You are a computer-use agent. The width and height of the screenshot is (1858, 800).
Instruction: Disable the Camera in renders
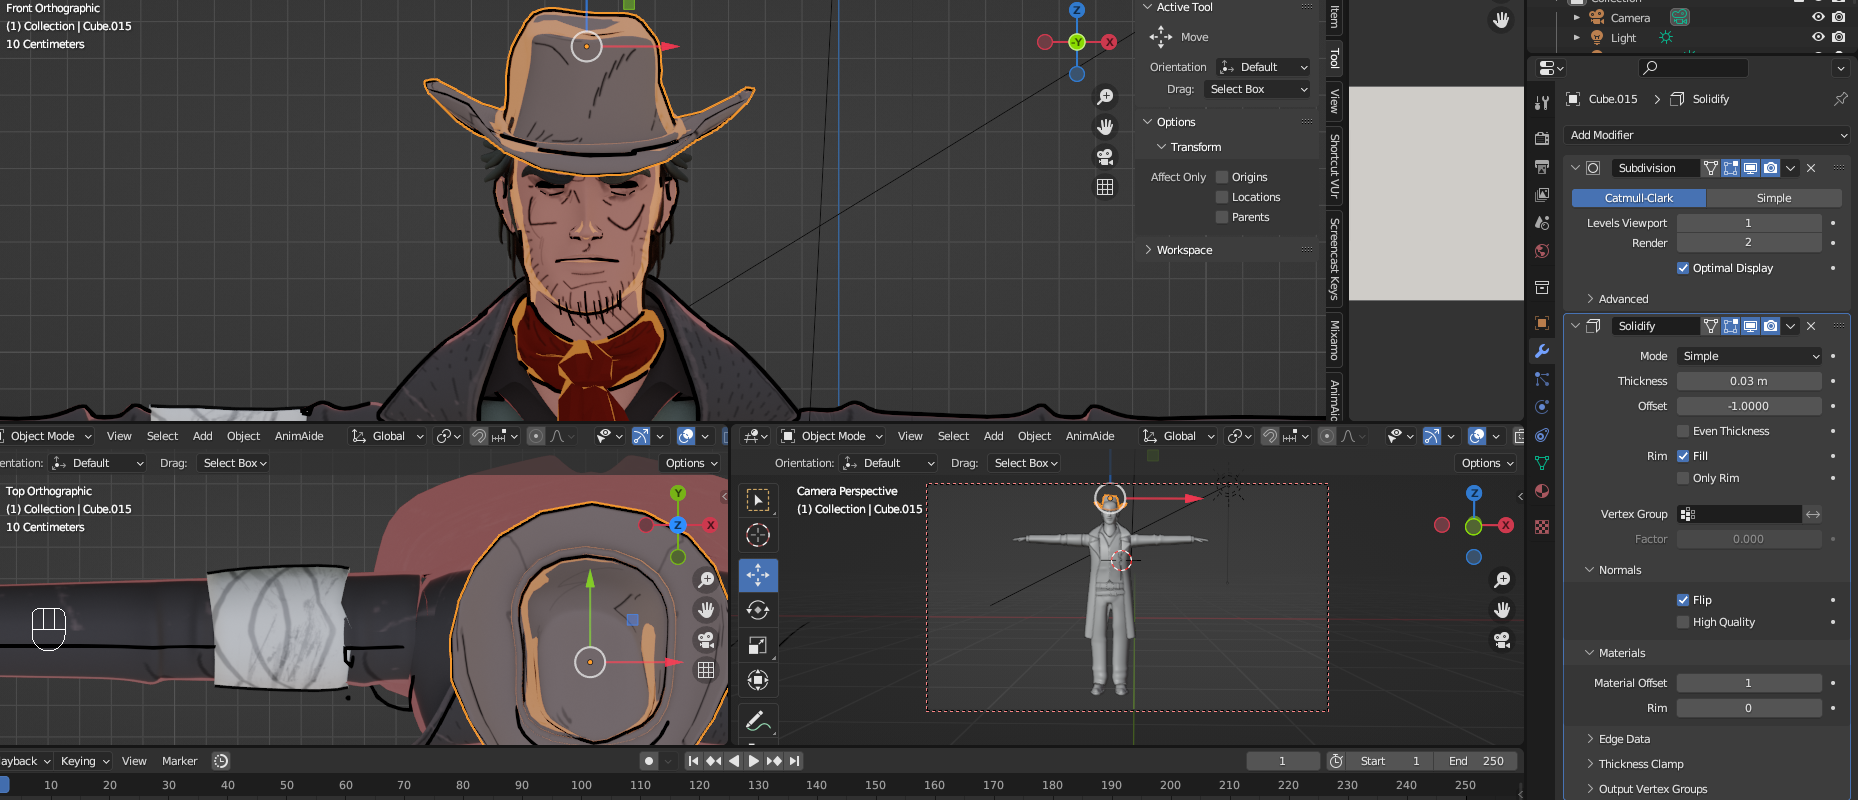point(1838,17)
